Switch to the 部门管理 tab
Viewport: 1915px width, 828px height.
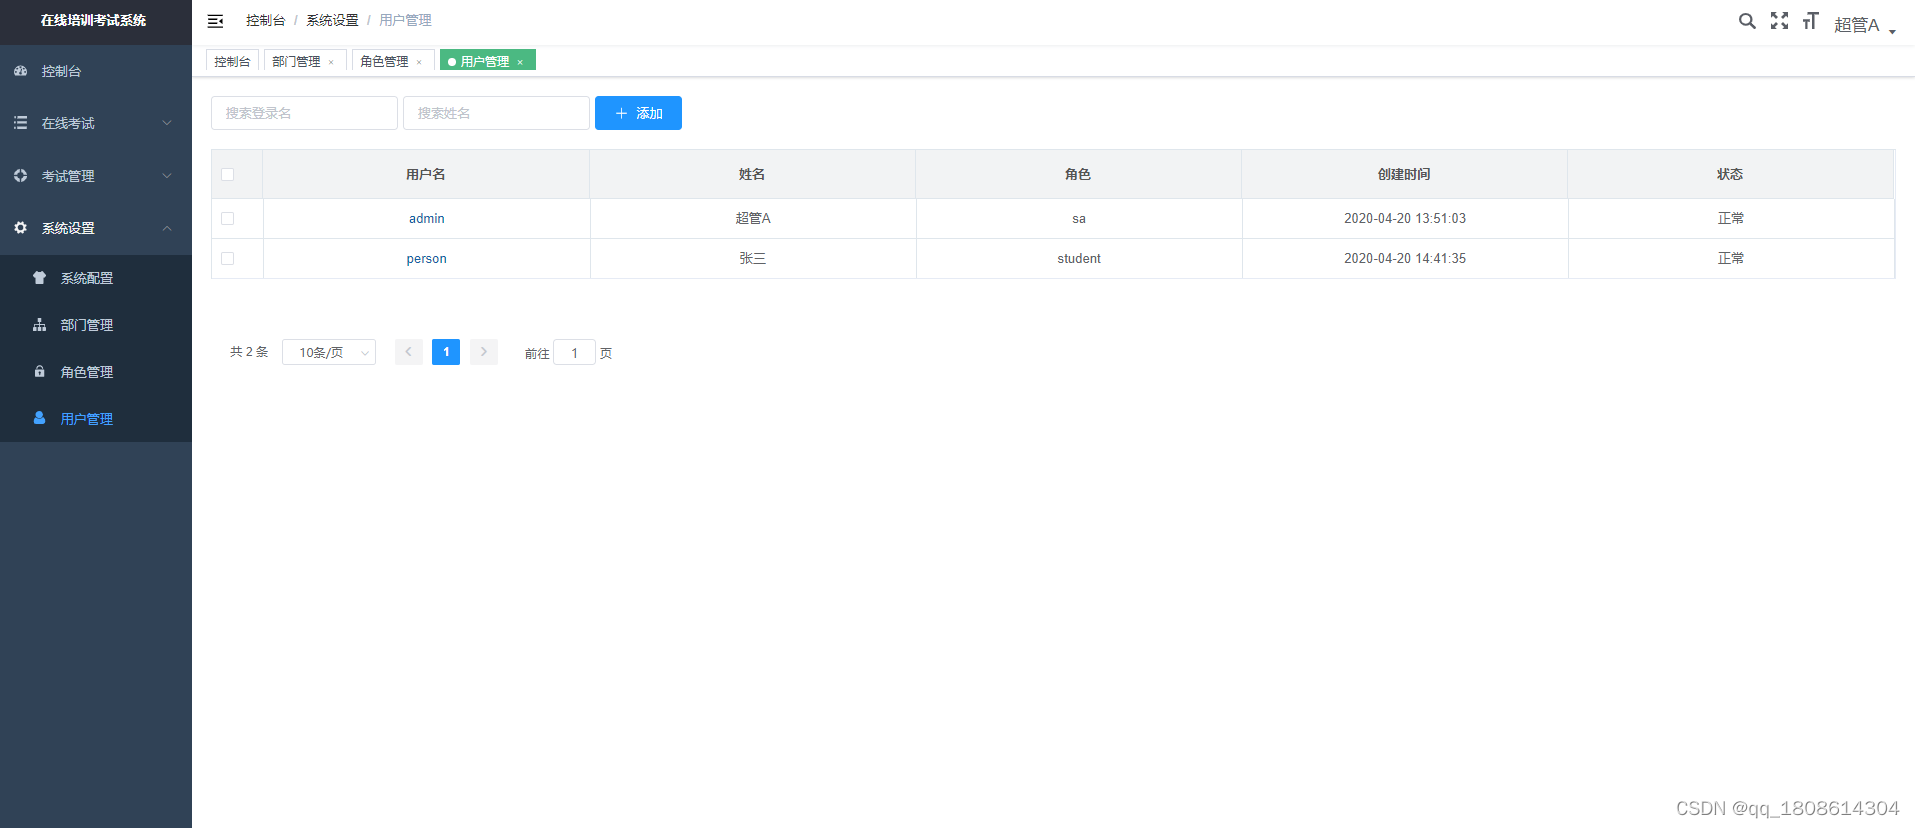pos(296,61)
